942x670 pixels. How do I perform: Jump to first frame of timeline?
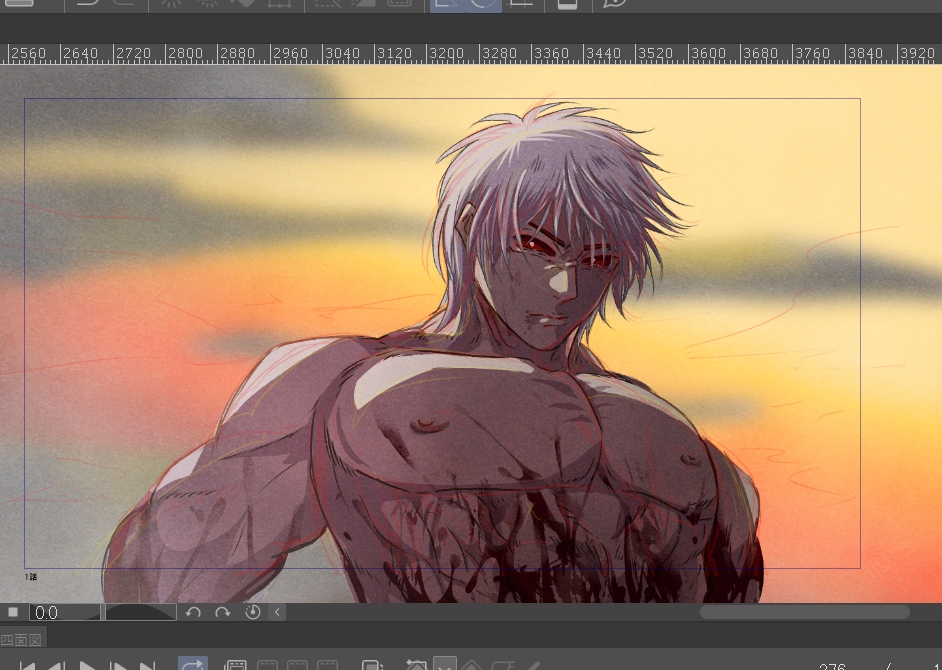(x=27, y=666)
